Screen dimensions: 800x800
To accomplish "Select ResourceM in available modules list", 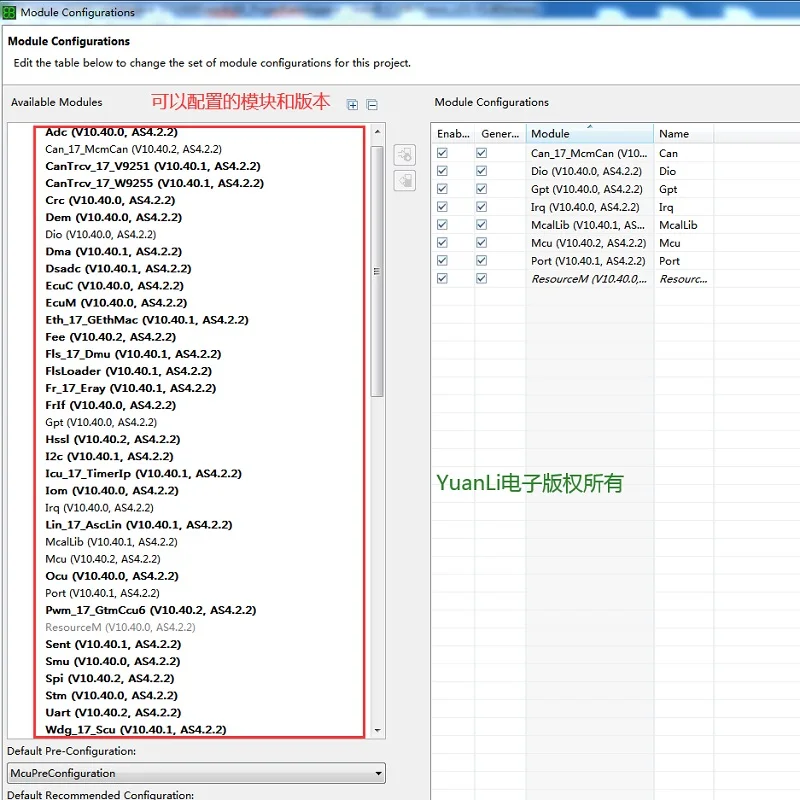I will coord(120,628).
